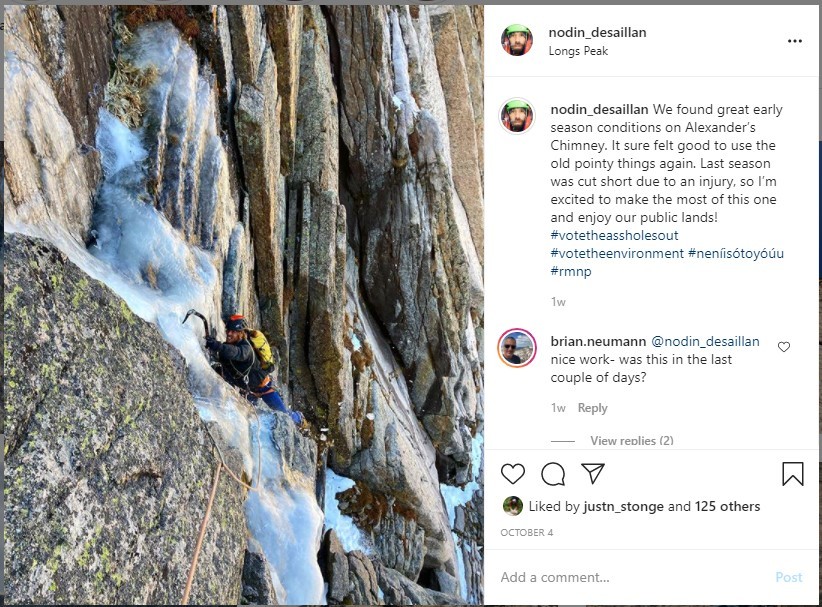
Task: Click the caption's nodin_desaillan avatar
Action: click(517, 116)
